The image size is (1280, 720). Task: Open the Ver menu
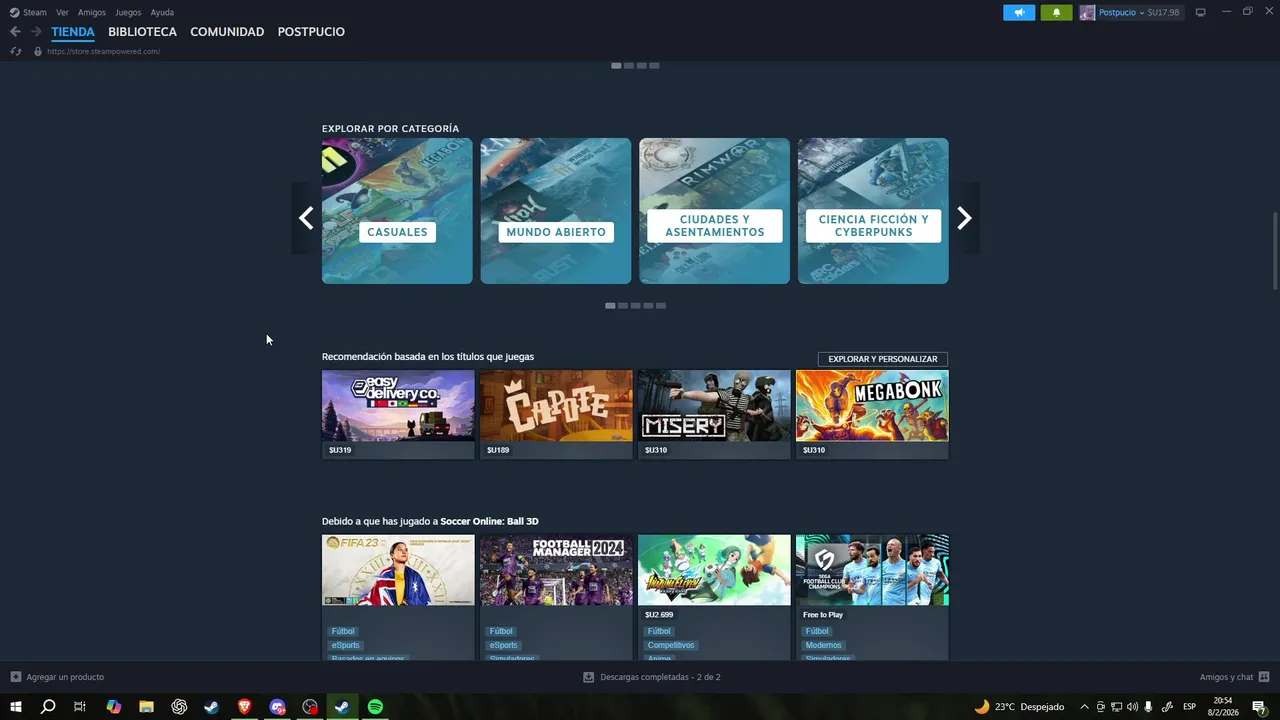[x=62, y=12]
